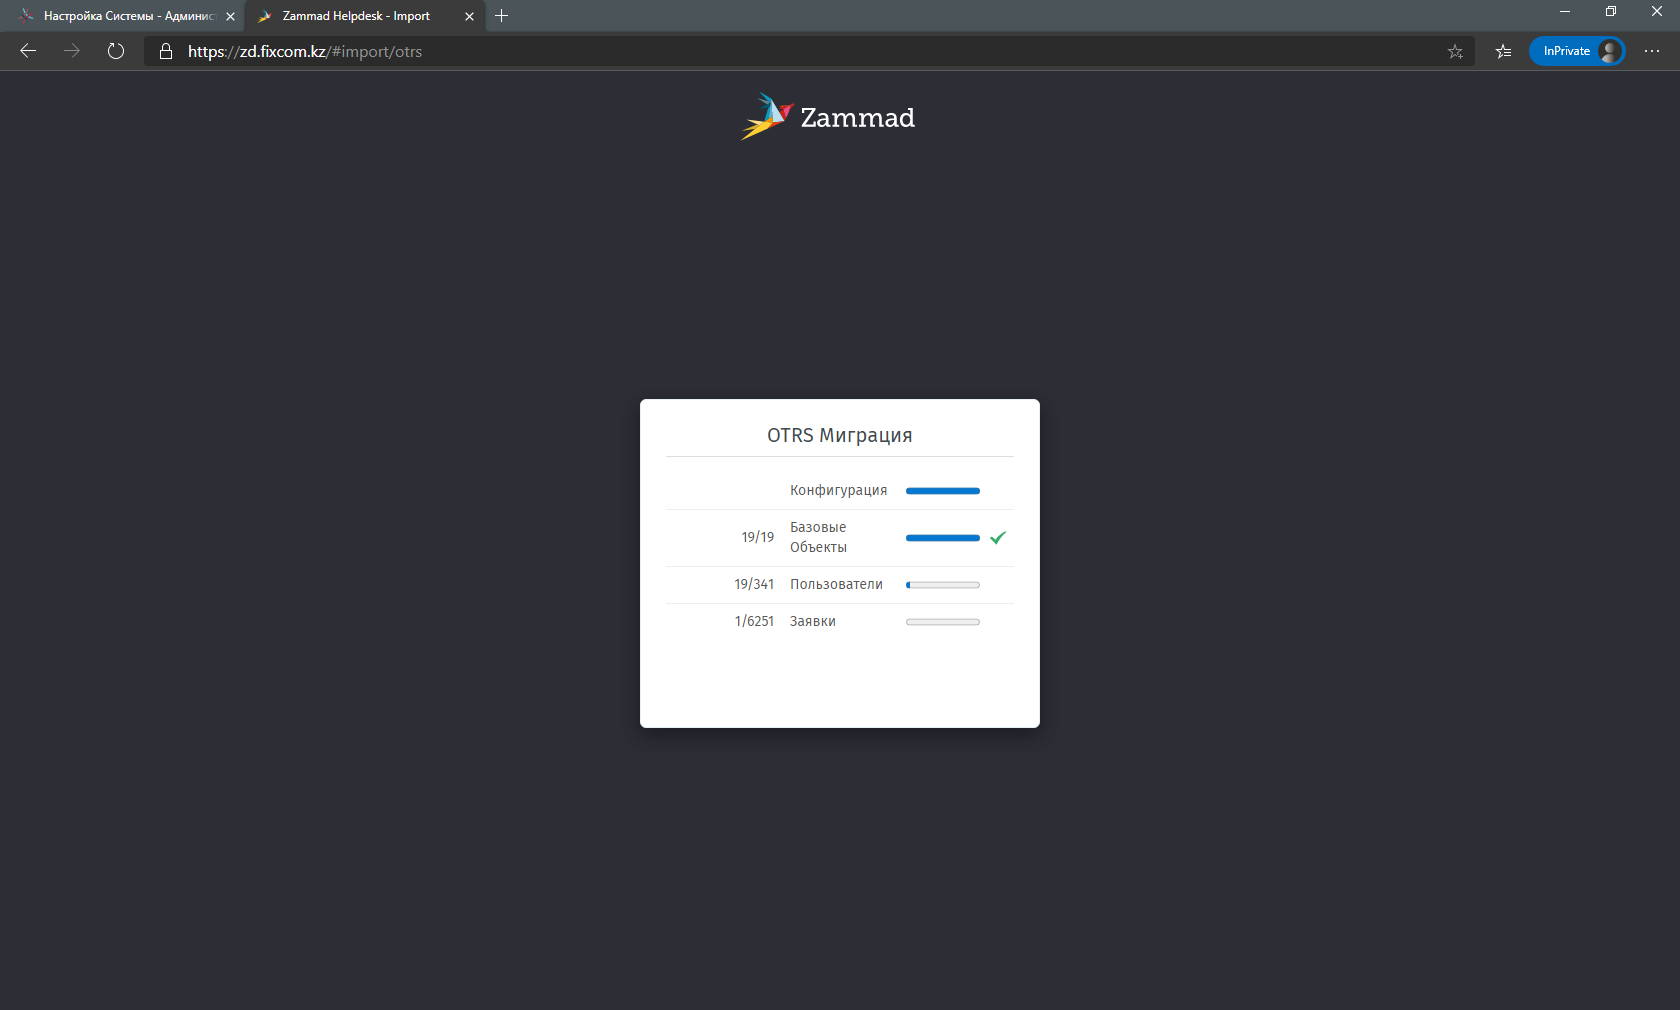1680x1010 pixels.
Task: Open the favorites list icon
Action: (1503, 51)
